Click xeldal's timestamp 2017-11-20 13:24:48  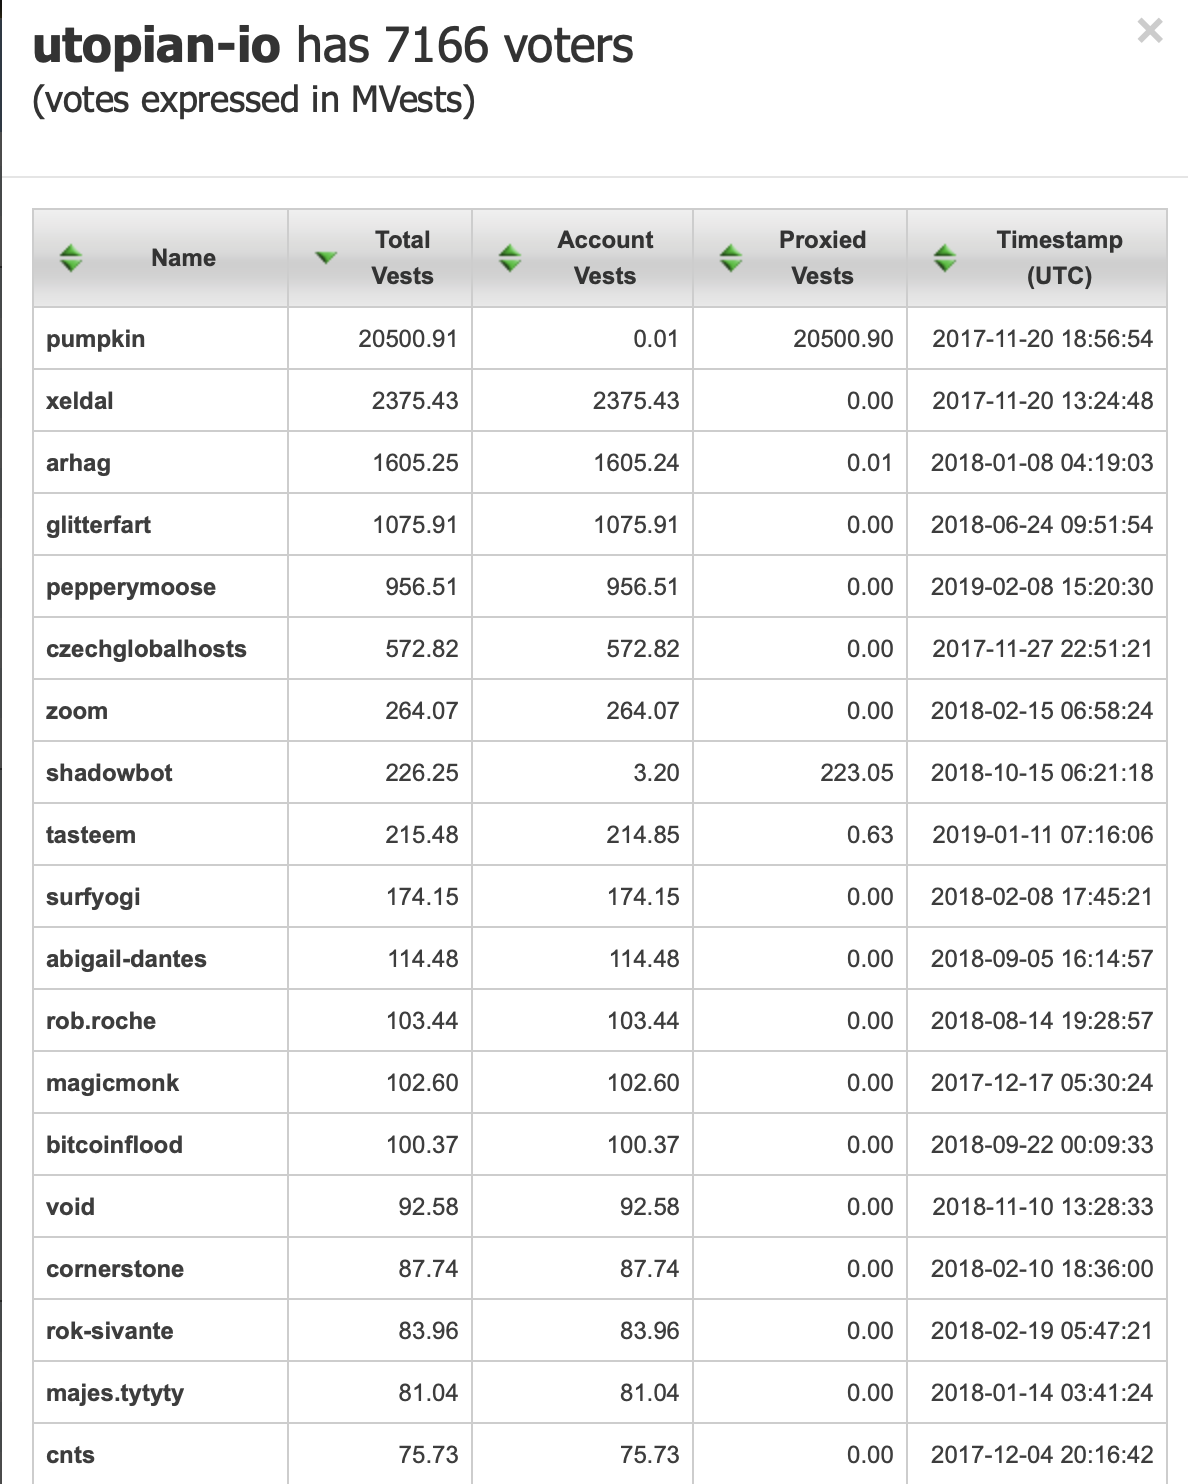1042,401
